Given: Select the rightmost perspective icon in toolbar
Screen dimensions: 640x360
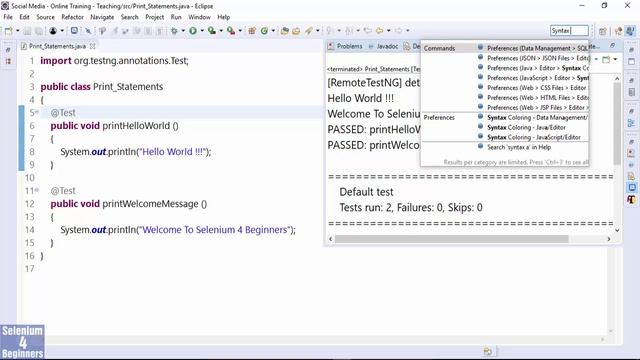Looking at the screenshot, I should (x=631, y=31).
